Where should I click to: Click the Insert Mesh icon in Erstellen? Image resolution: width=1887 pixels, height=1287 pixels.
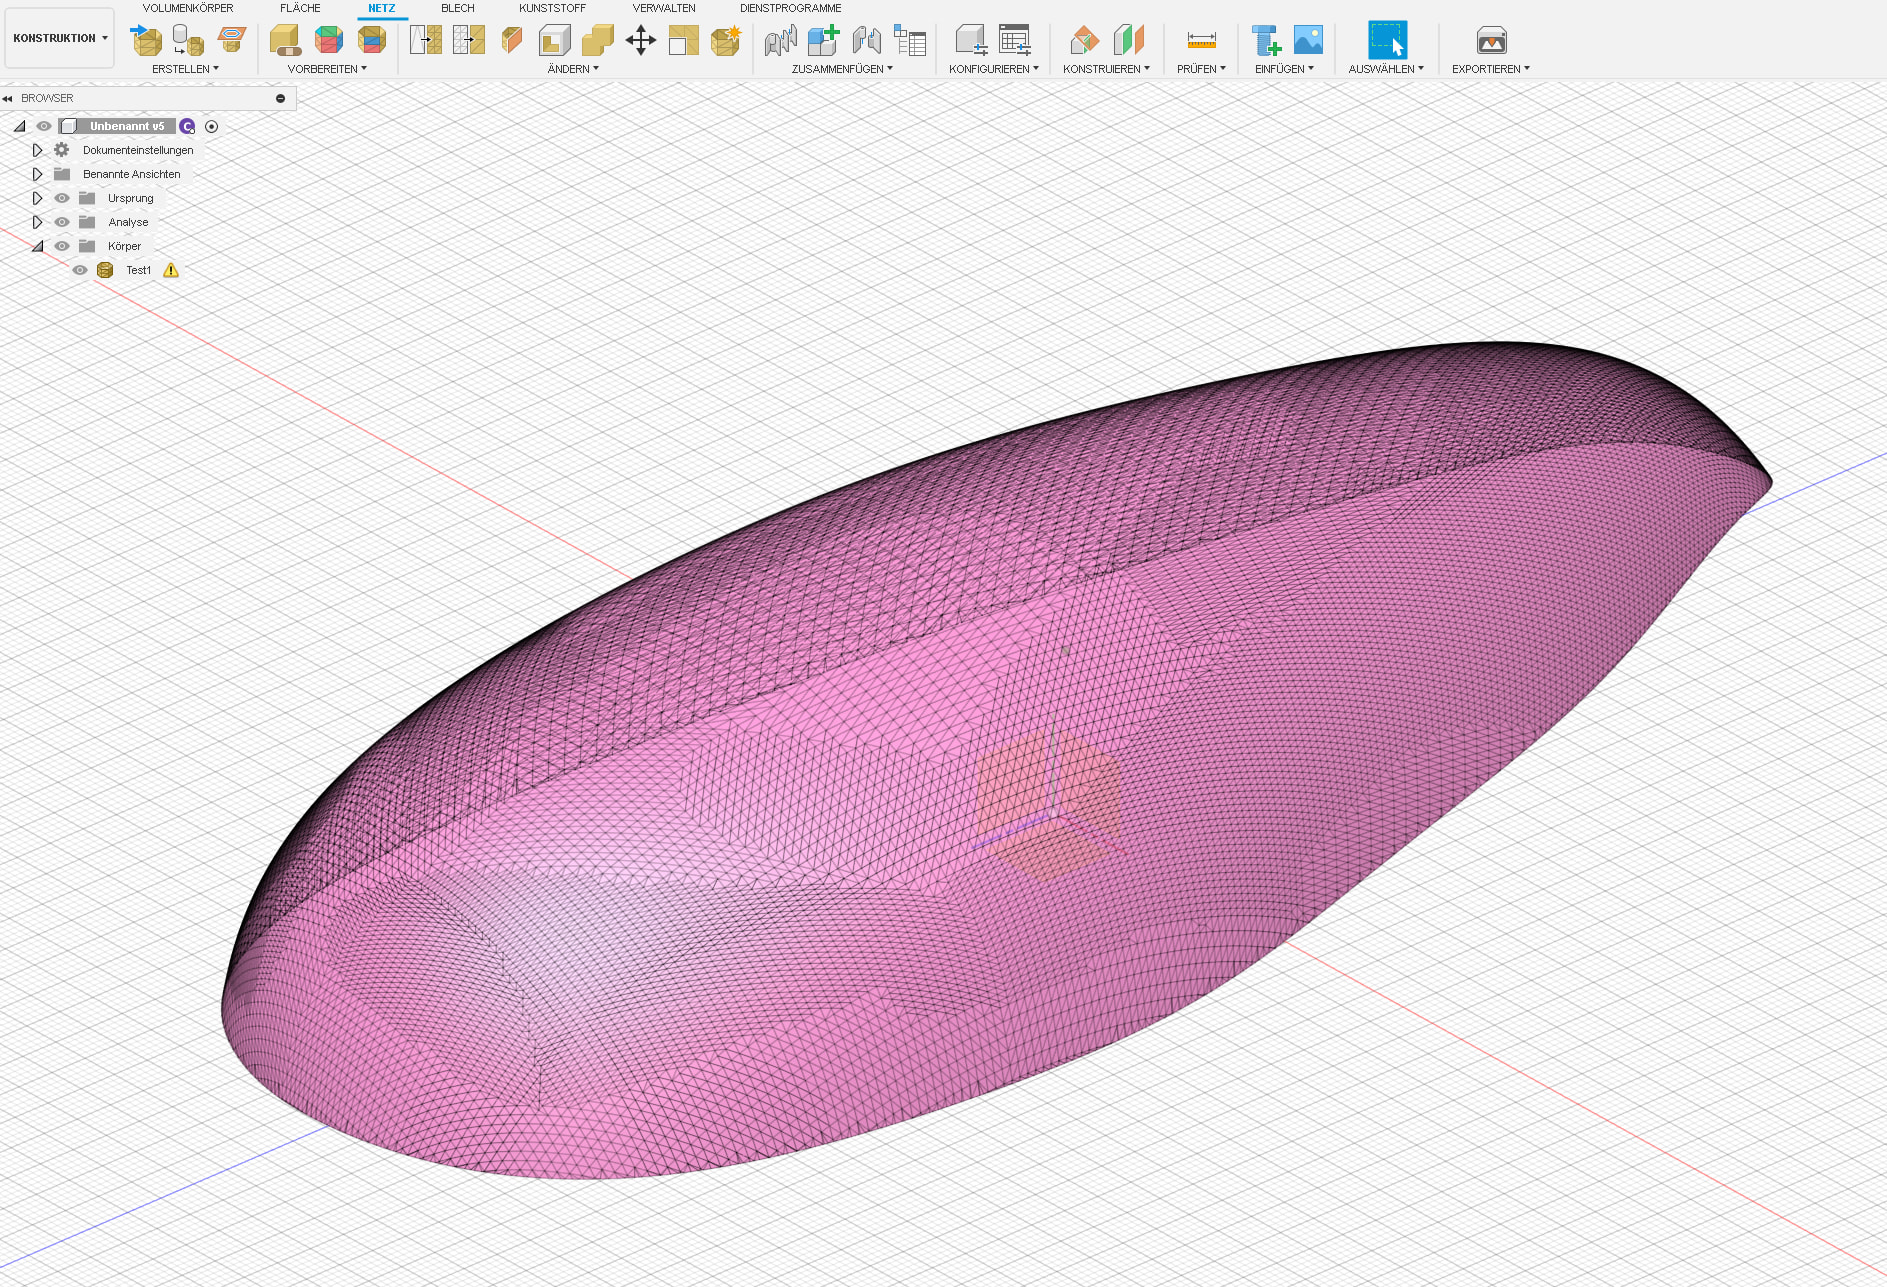coord(146,40)
